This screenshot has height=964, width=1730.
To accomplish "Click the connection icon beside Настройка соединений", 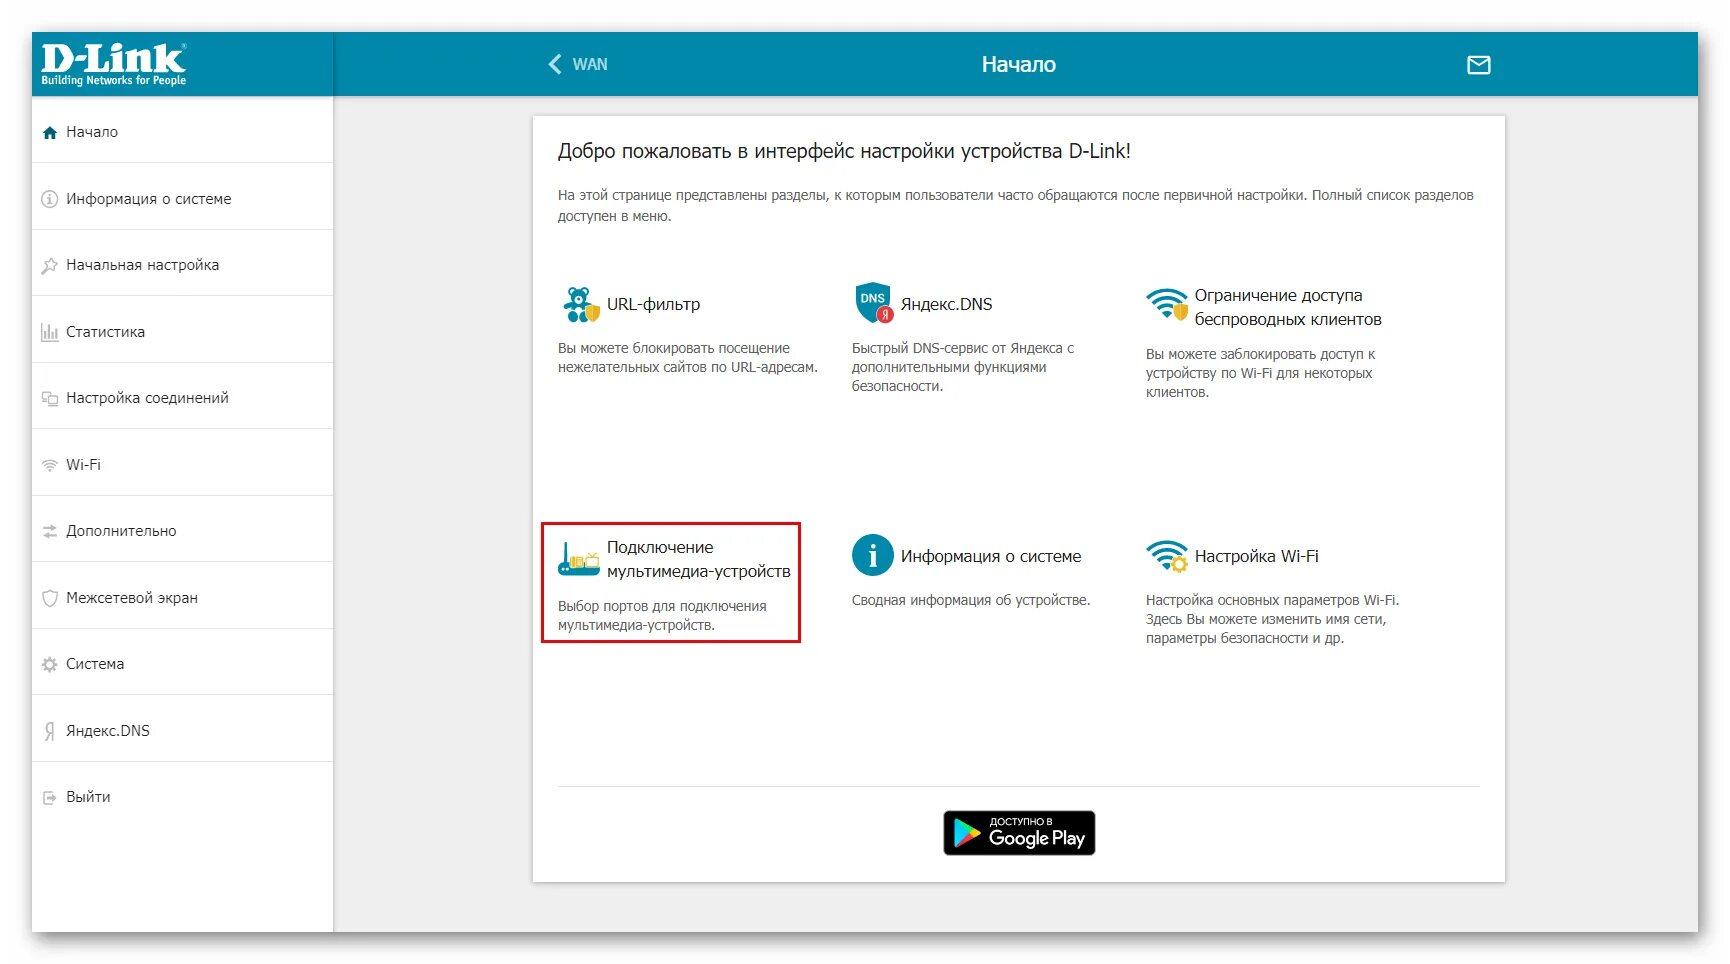I will click(x=49, y=398).
